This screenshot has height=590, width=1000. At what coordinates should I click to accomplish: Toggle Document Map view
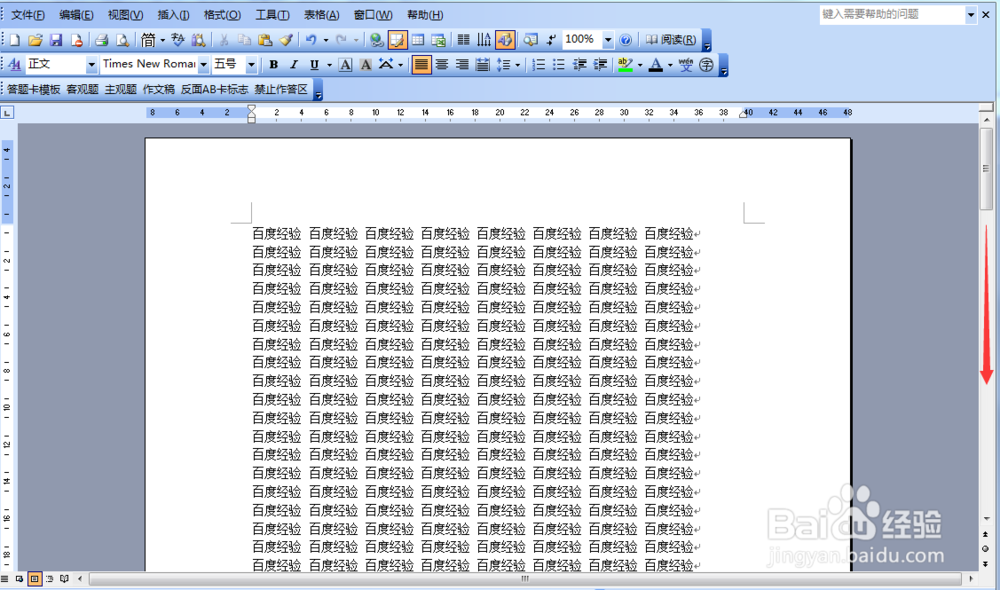click(530, 40)
